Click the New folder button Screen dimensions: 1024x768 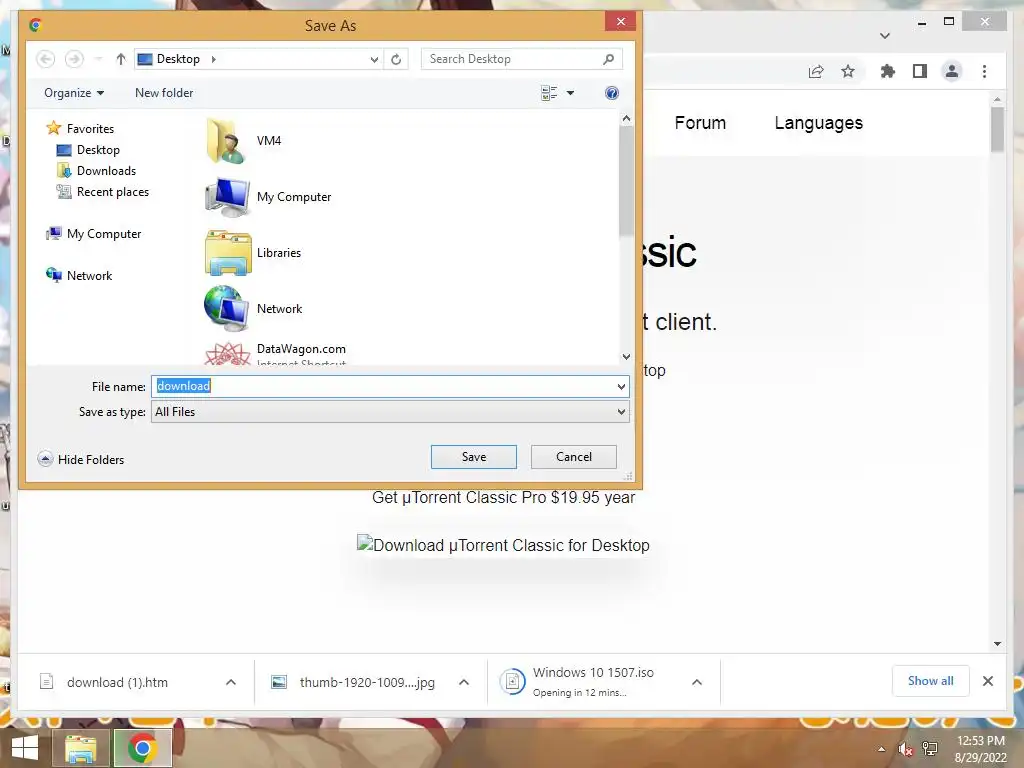pyautogui.click(x=164, y=93)
